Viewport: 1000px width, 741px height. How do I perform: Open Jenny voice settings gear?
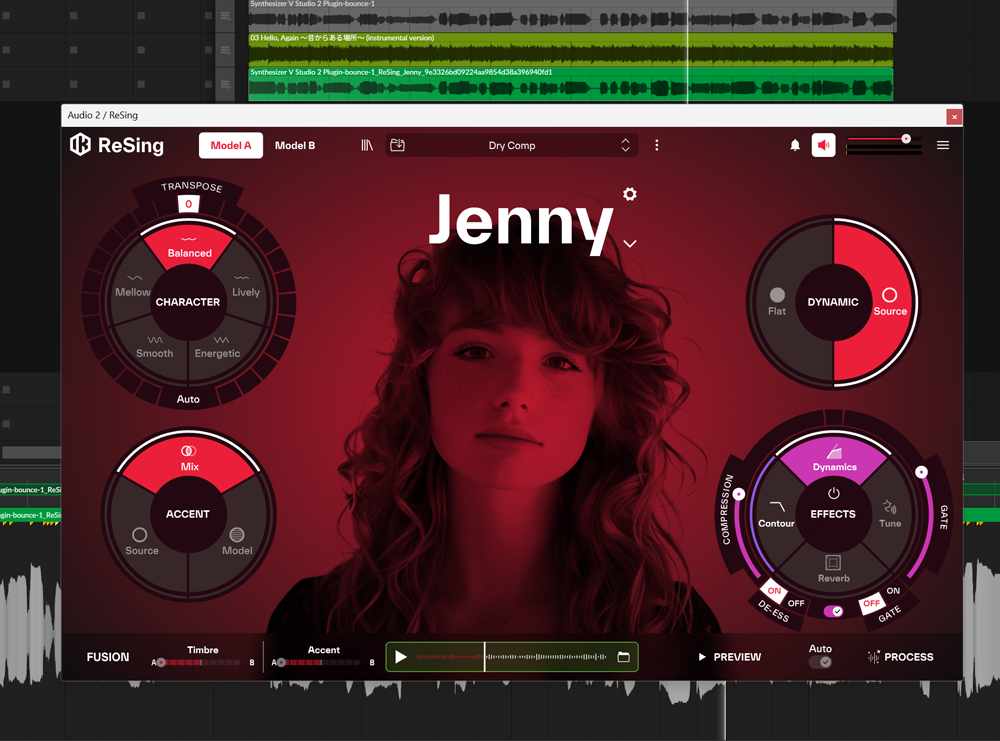click(x=629, y=194)
